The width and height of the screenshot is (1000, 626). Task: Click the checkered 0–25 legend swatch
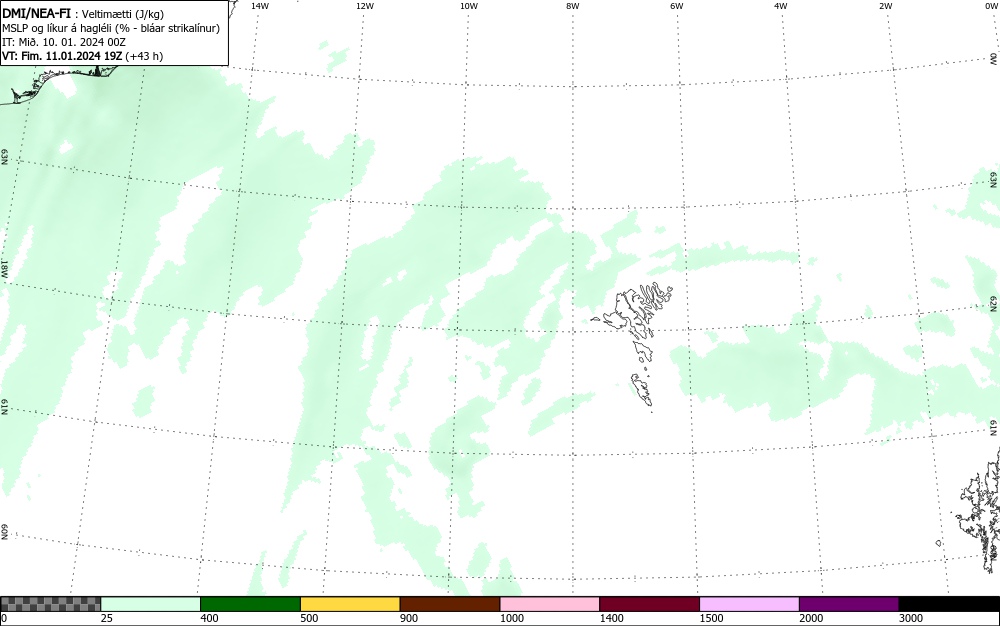point(51,604)
